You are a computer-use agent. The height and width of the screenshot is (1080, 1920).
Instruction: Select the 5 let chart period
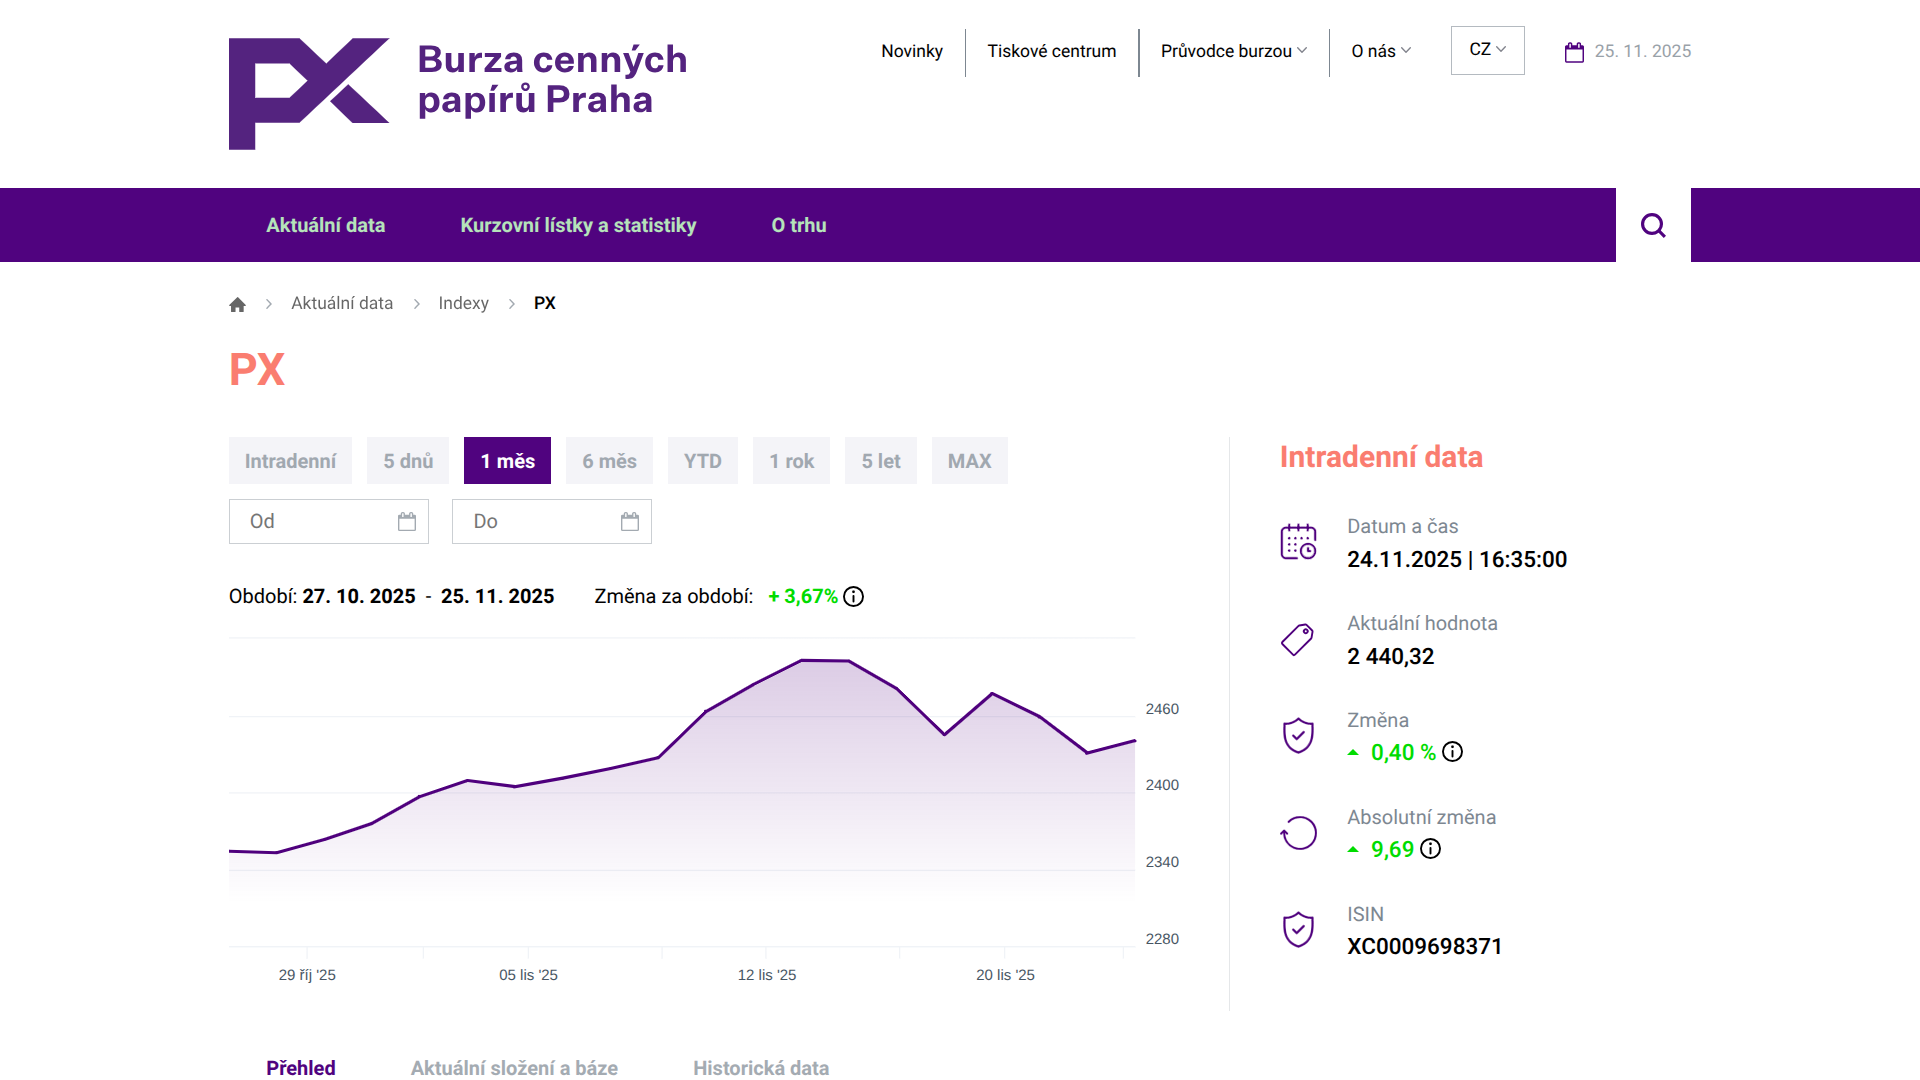881,461
